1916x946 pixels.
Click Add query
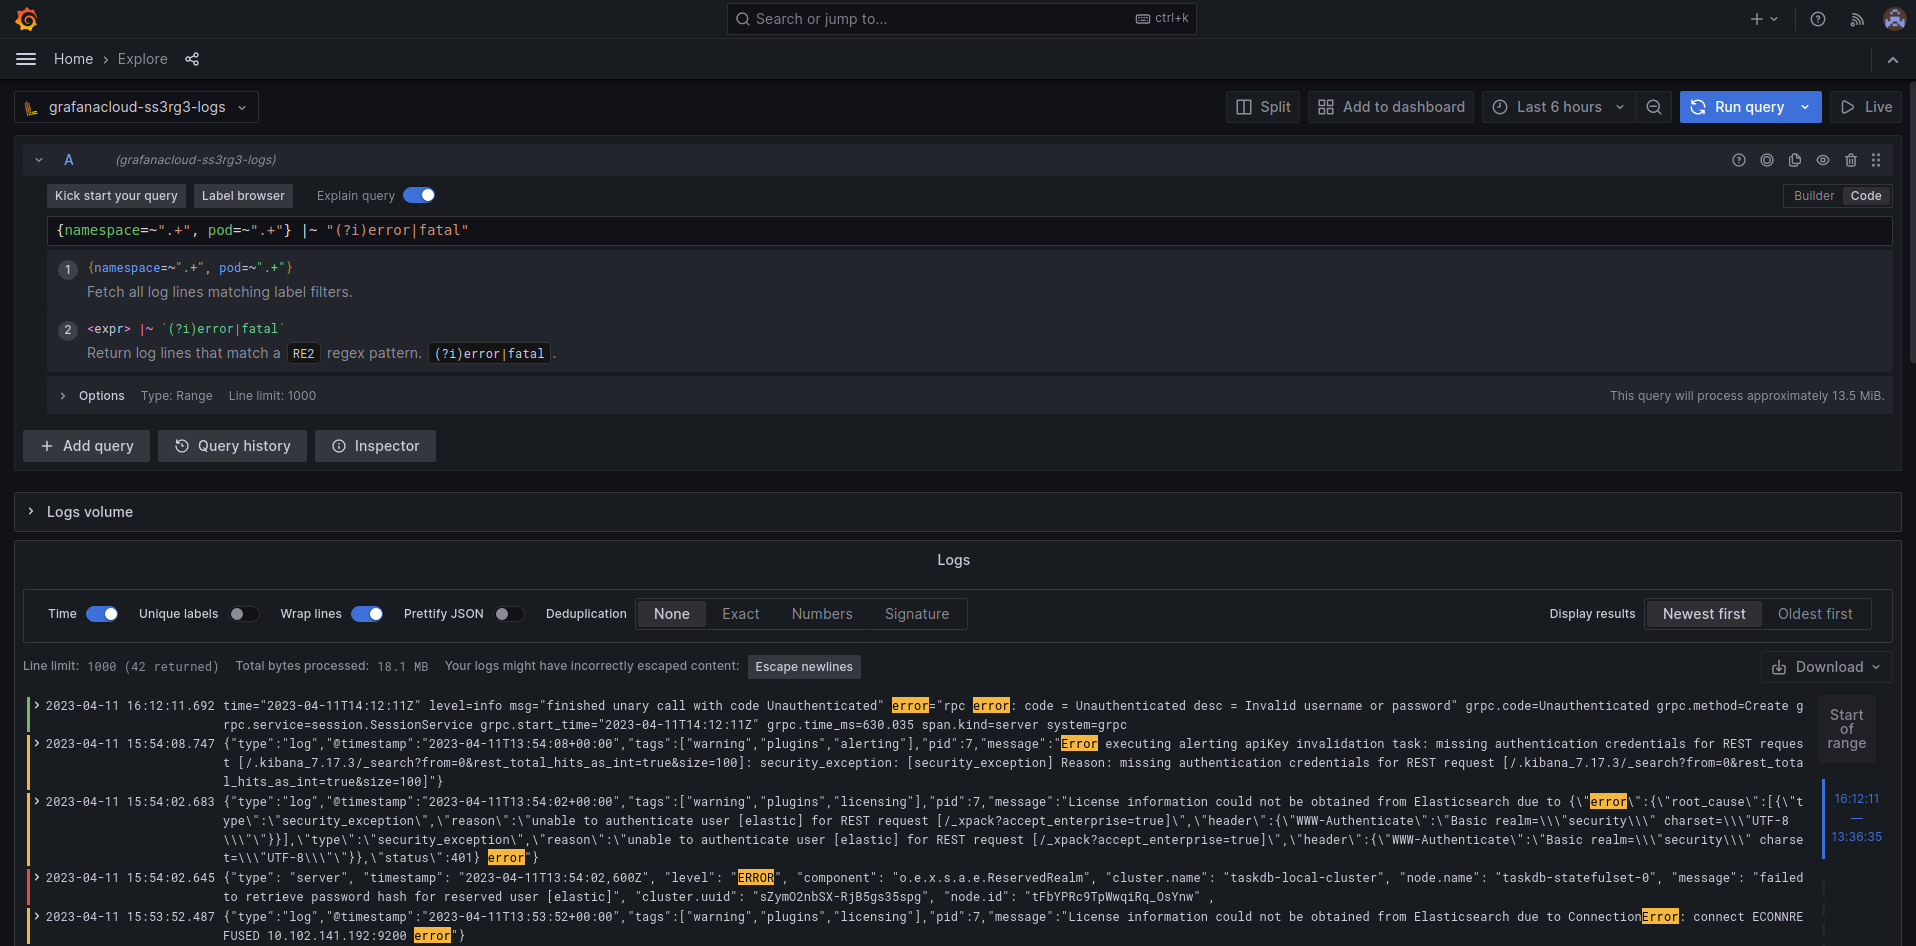click(87, 446)
